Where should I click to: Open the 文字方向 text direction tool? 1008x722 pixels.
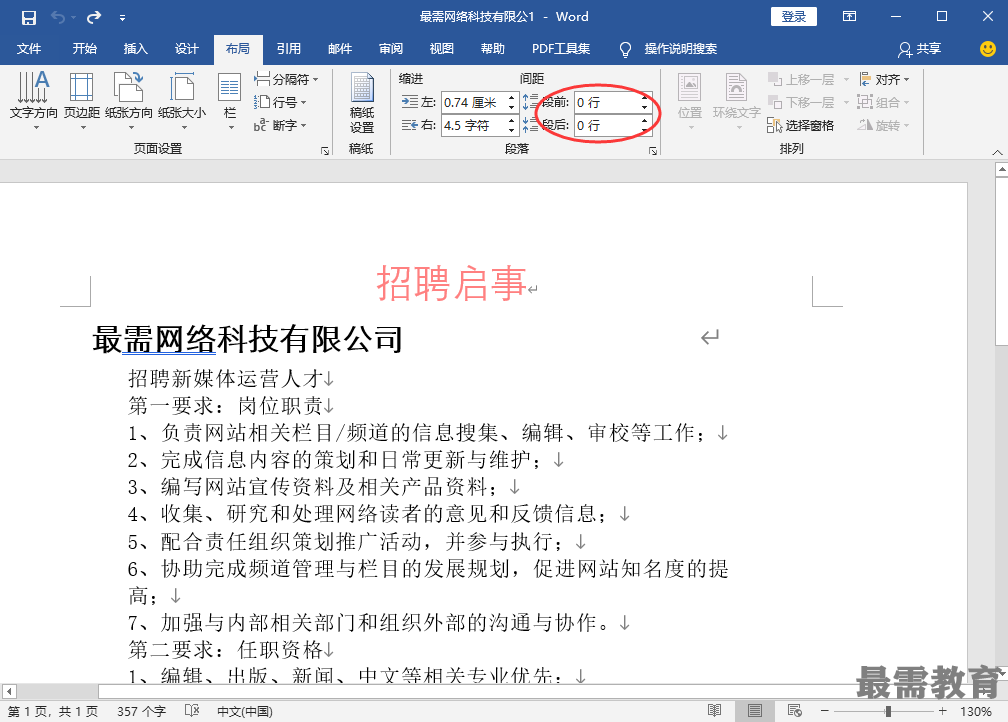click(33, 100)
